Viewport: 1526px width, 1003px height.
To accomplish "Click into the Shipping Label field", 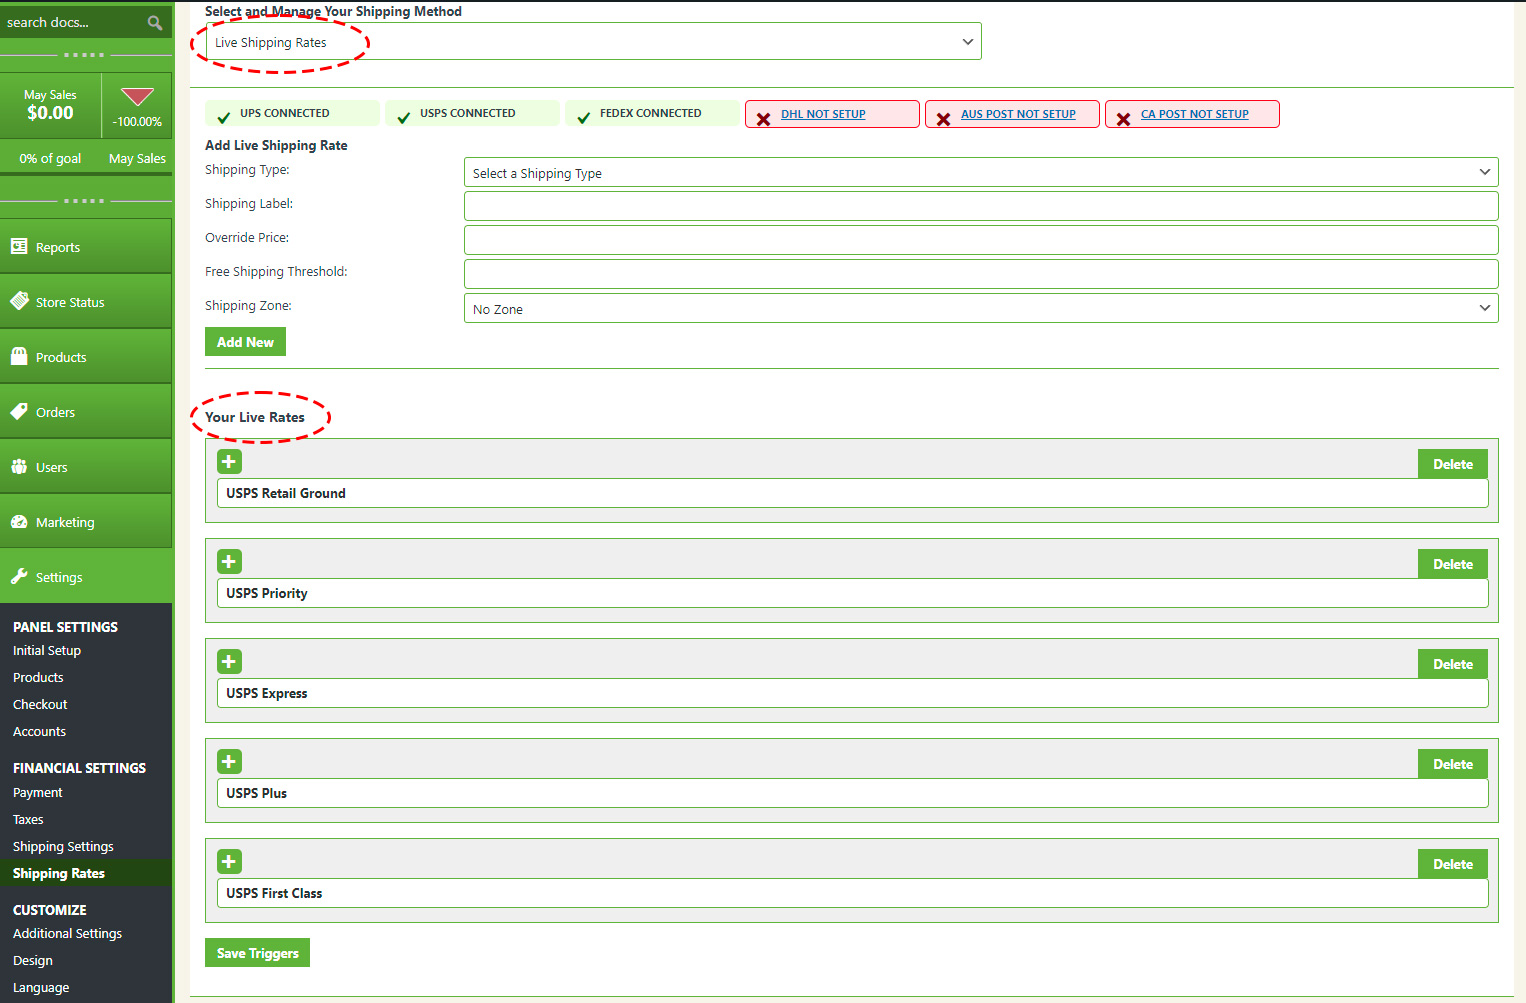I will click(980, 206).
